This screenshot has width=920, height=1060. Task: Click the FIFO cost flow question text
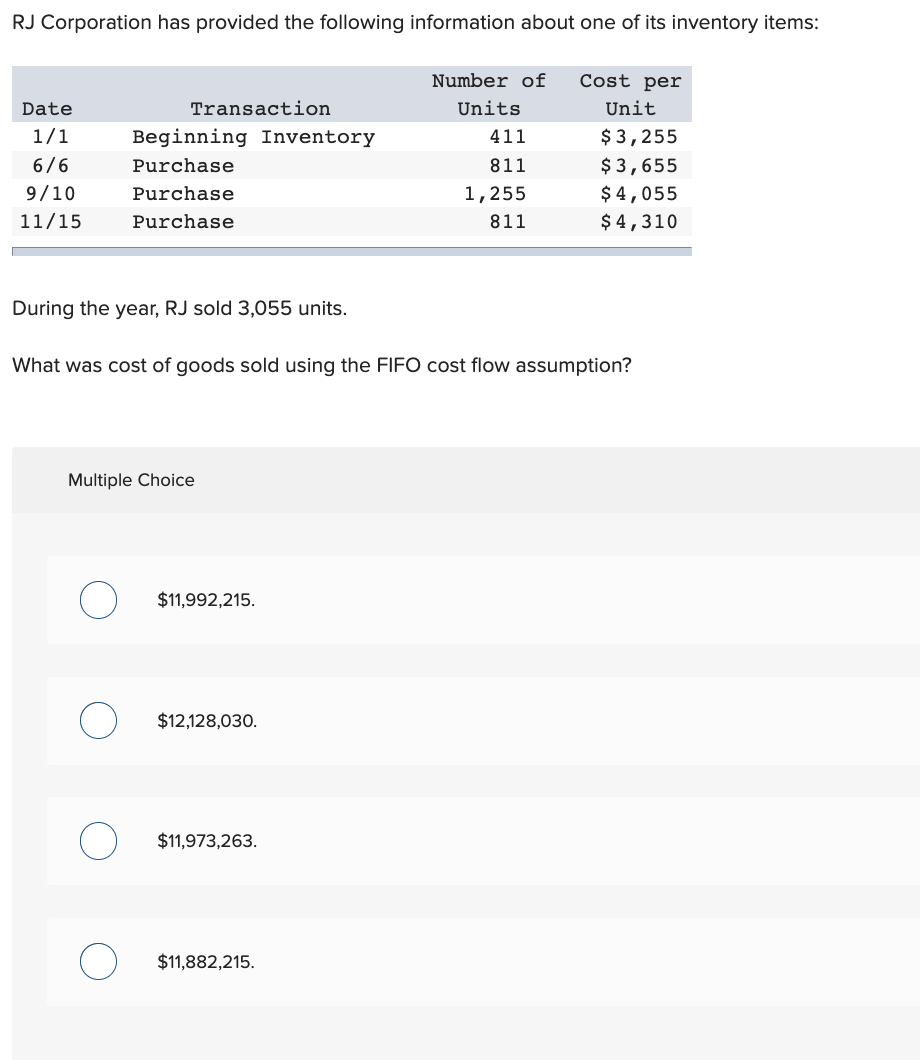pos(321,365)
